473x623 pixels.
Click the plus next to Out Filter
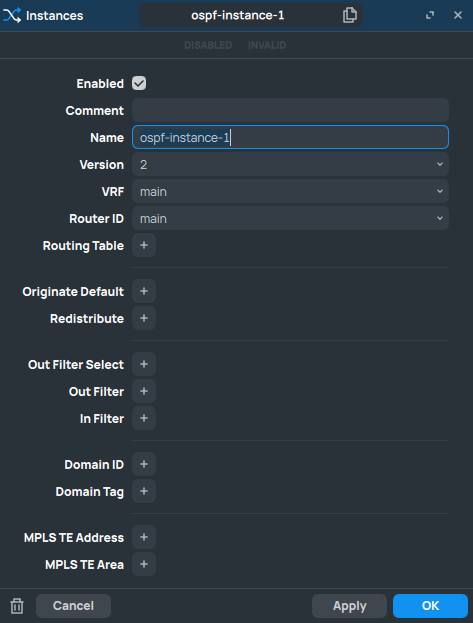(x=144, y=391)
